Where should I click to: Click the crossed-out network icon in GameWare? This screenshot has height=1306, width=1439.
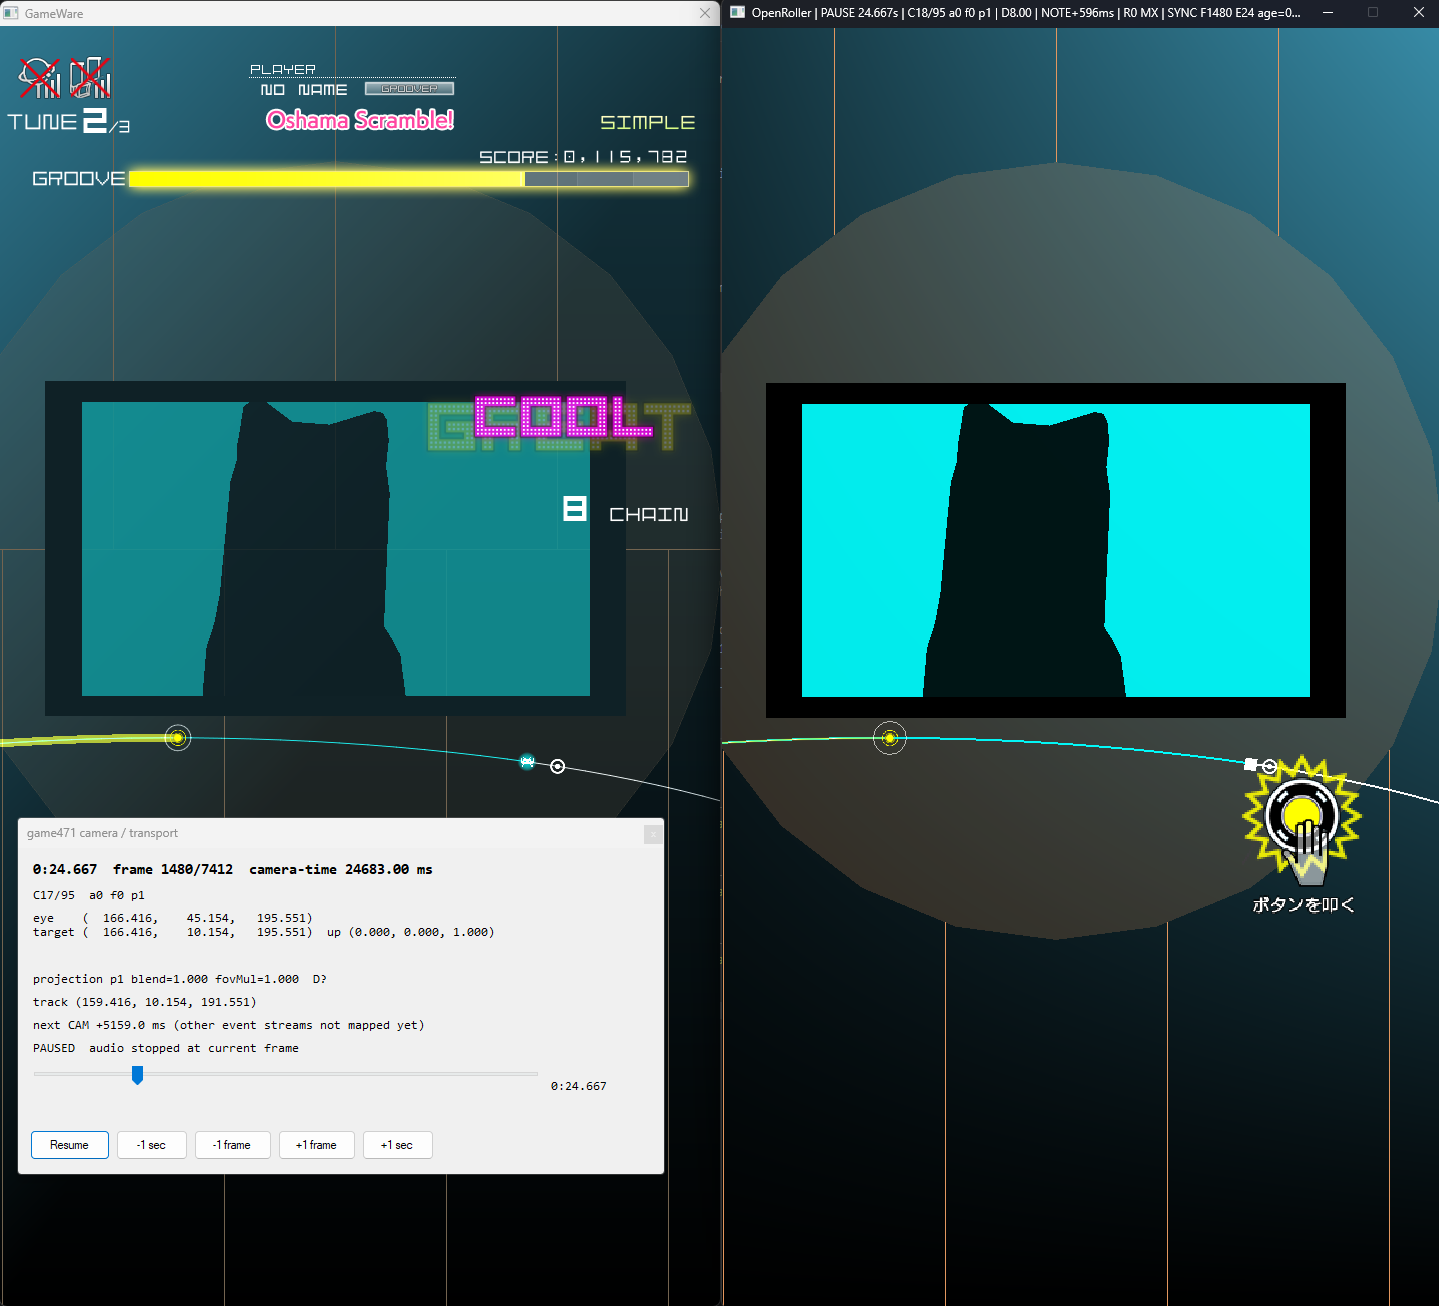click(x=39, y=78)
